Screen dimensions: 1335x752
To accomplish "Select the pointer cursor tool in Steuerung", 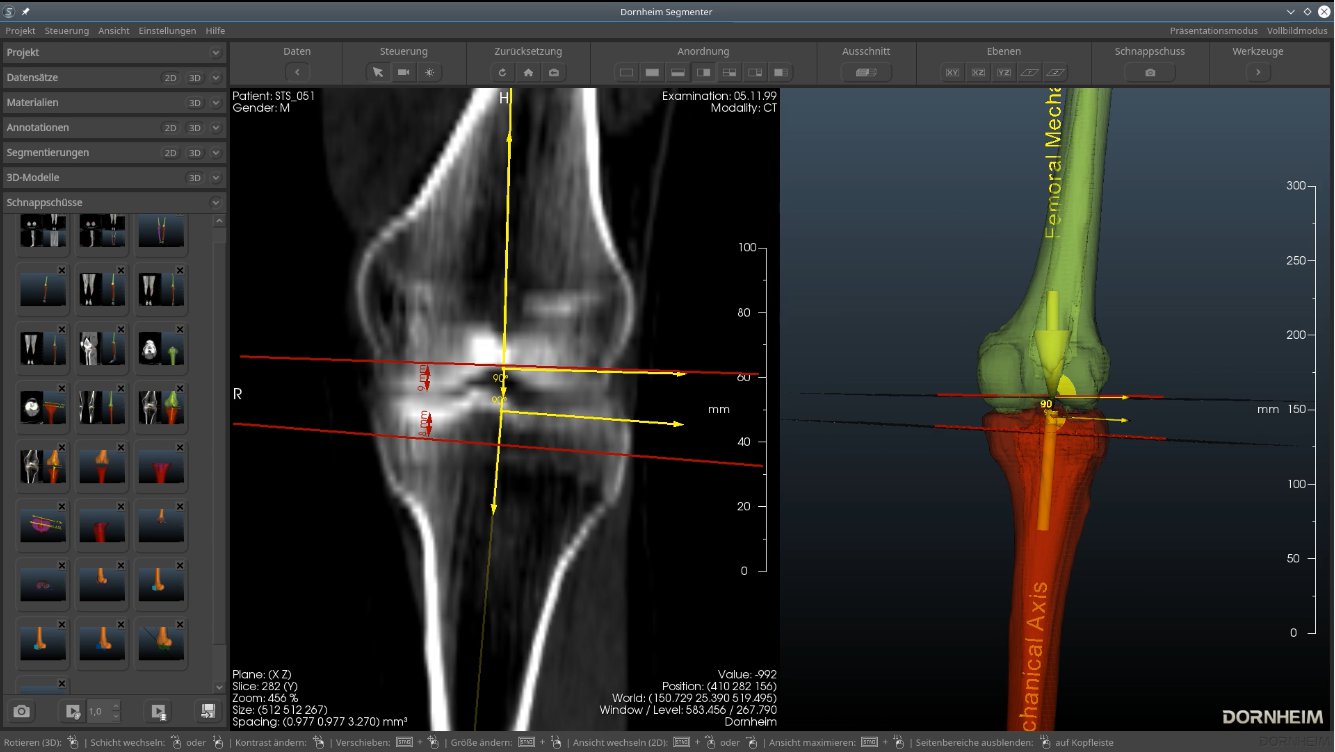I will pos(377,72).
